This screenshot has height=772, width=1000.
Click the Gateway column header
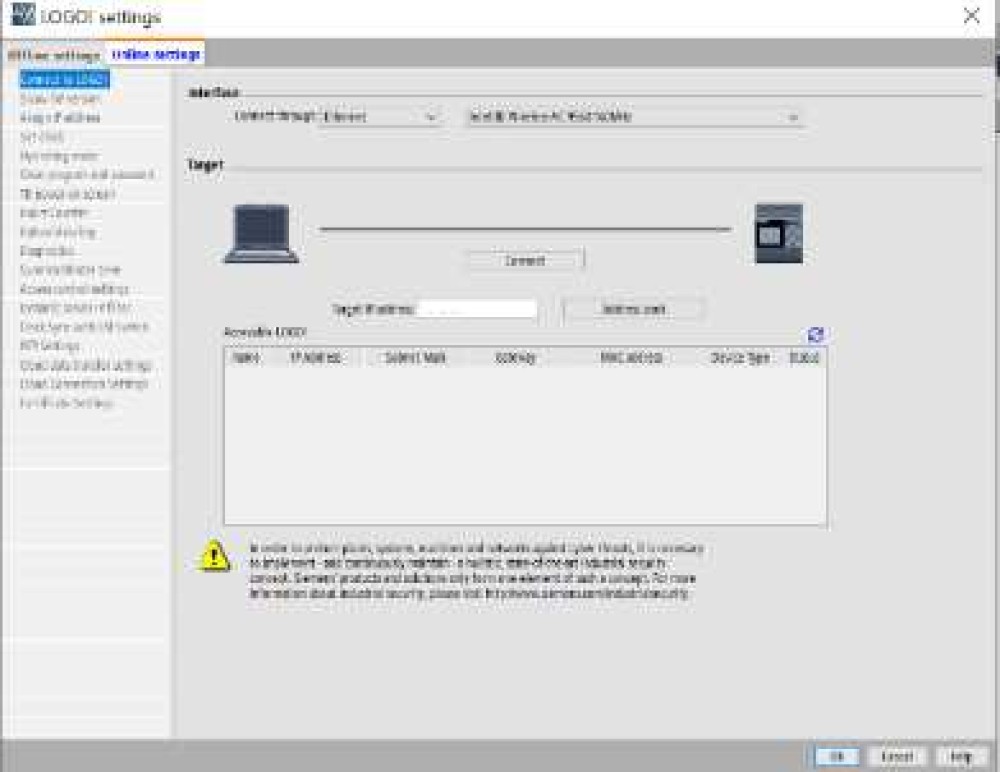point(515,358)
